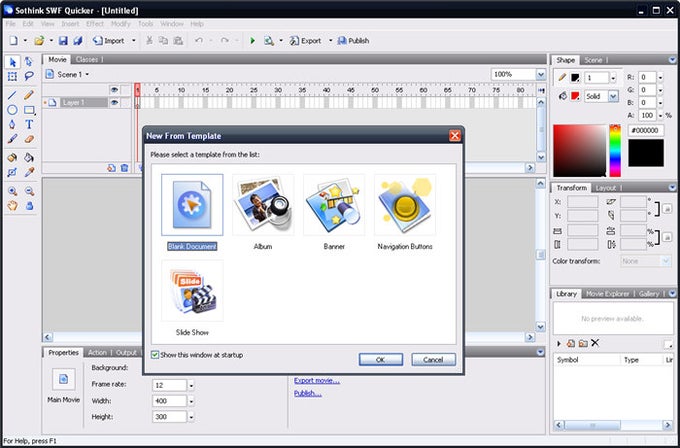Open the Import dropdown arrow
This screenshot has height=448, width=680.
coord(134,41)
